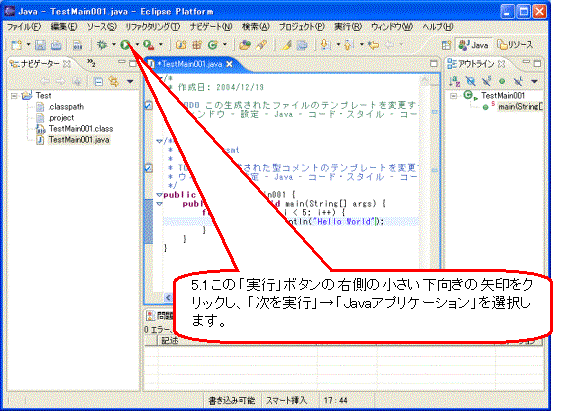Viewport: 565px width, 411px height.
Task: Click Link with Editor in Navigator
Action: (114, 82)
